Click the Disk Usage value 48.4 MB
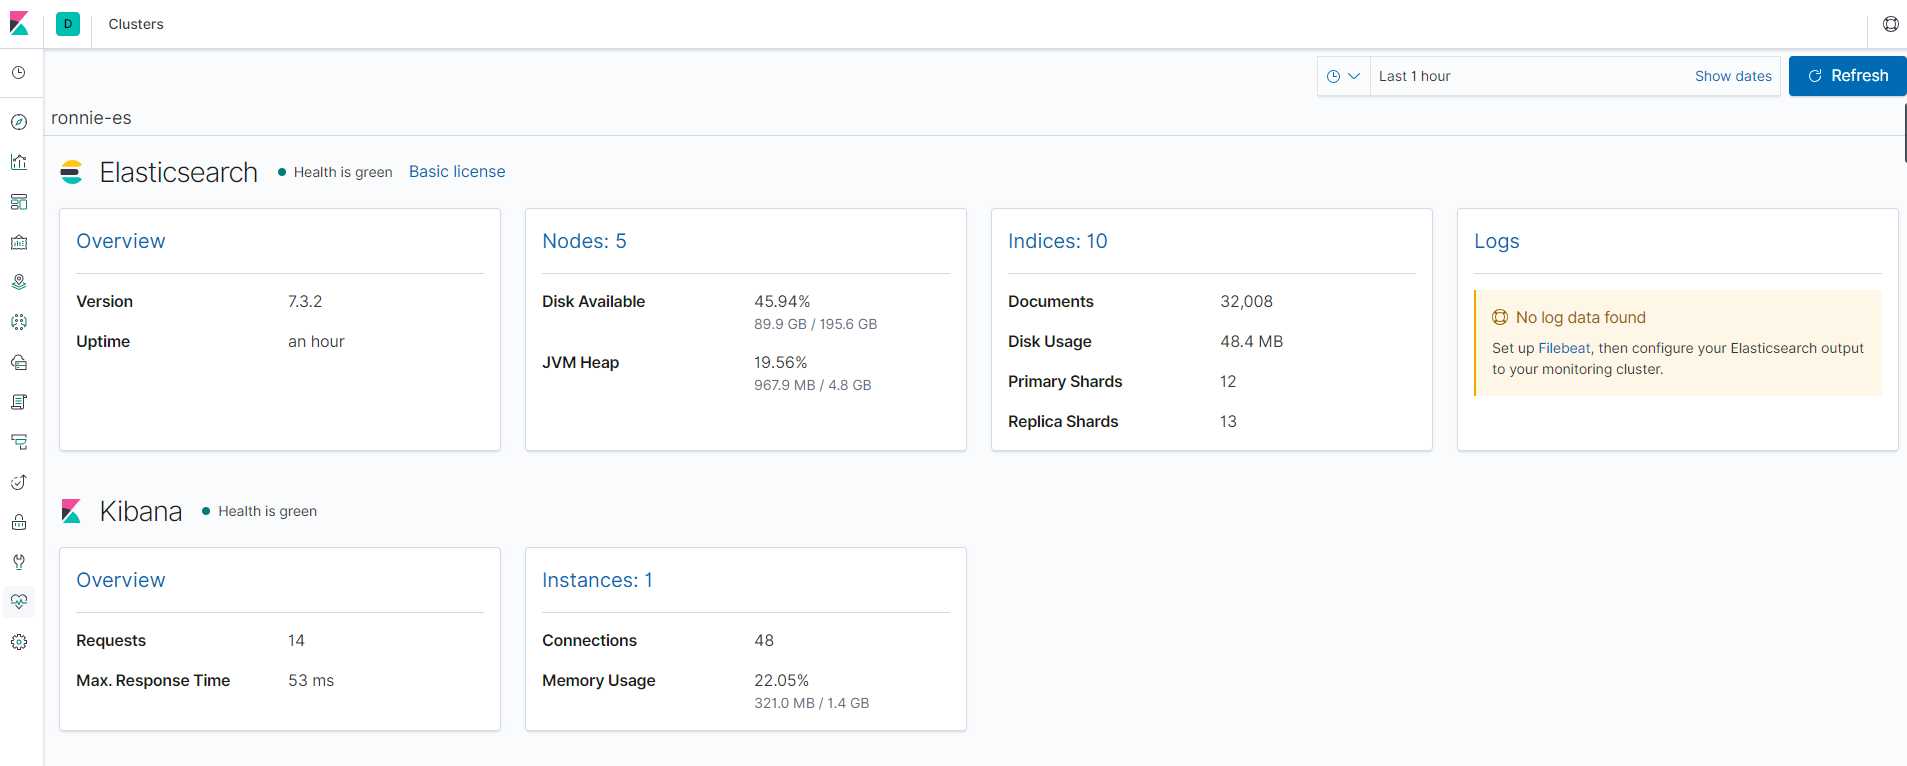 point(1251,341)
